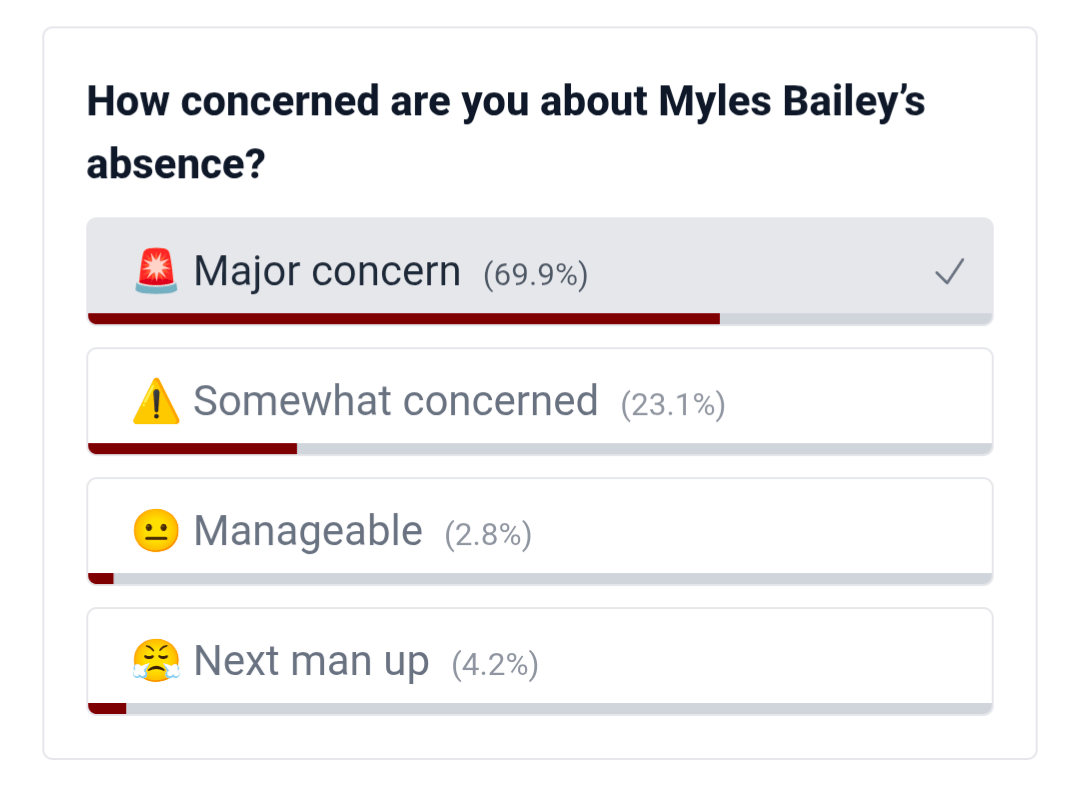Click the huffing angry face emoji
This screenshot has width=1080, height=807.
pos(156,662)
